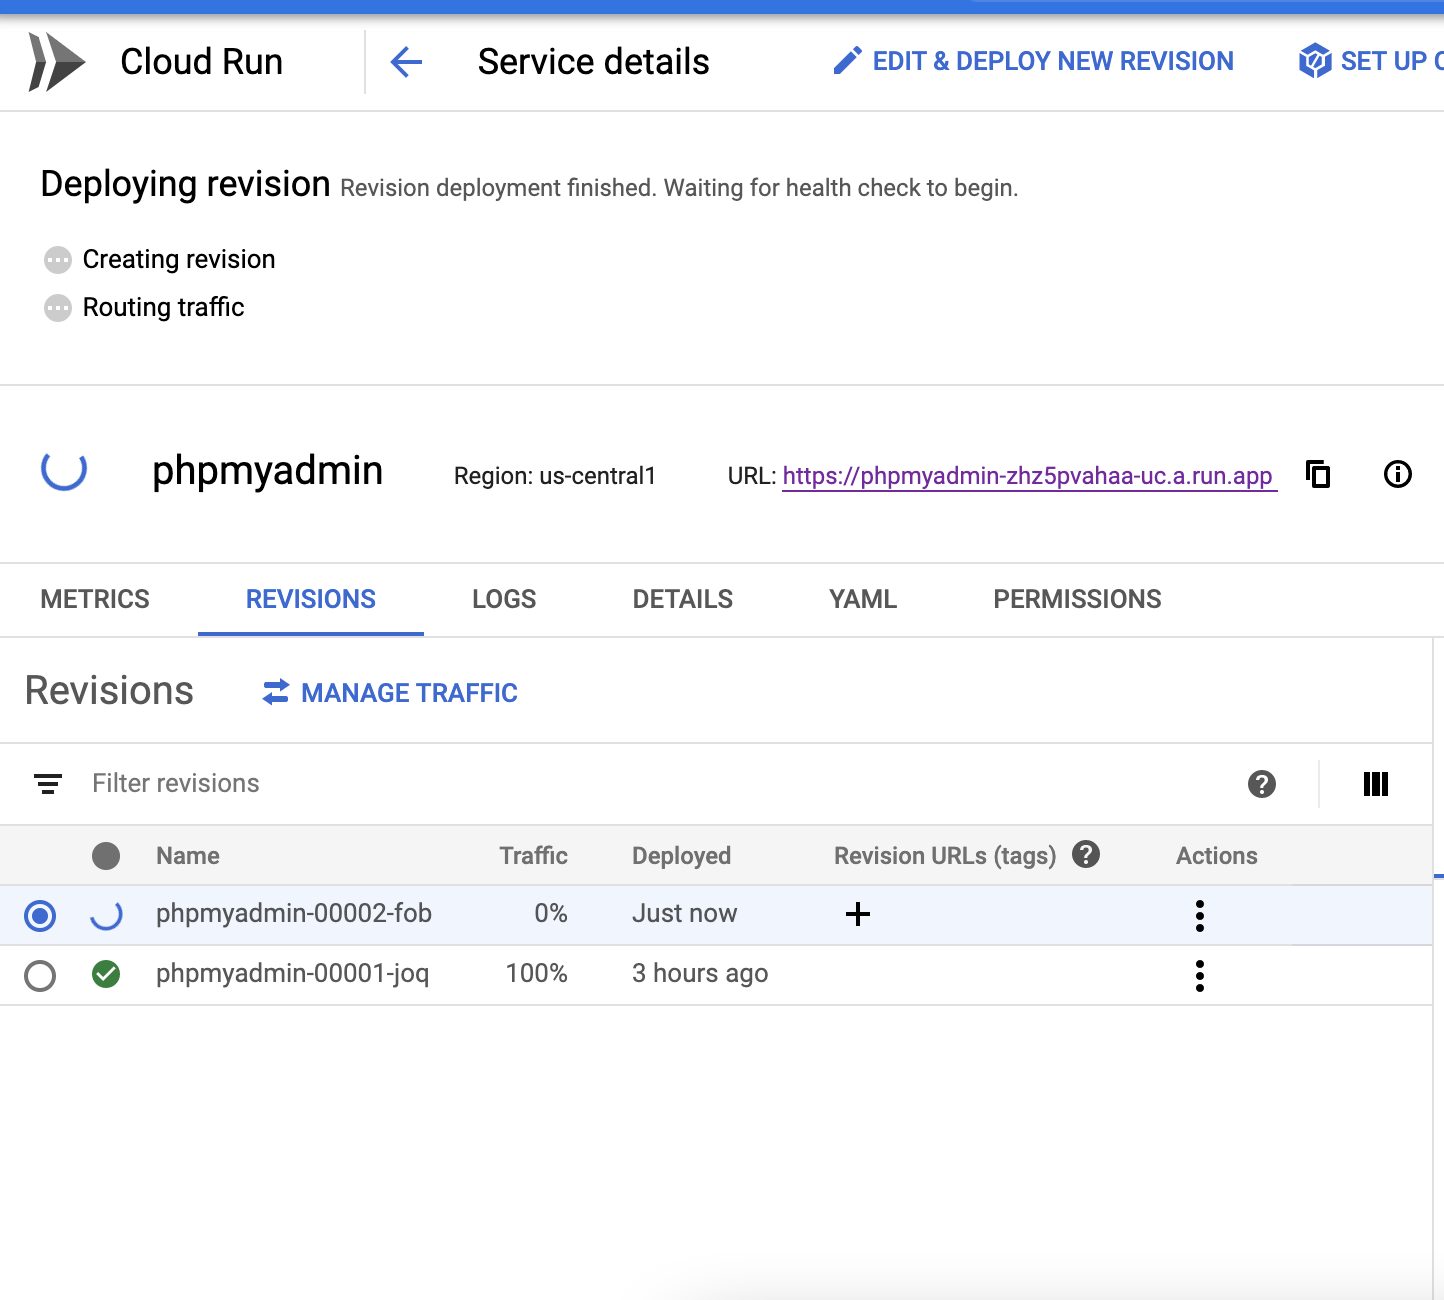Click the Cloud Run logo icon
1444x1300 pixels.
56,62
